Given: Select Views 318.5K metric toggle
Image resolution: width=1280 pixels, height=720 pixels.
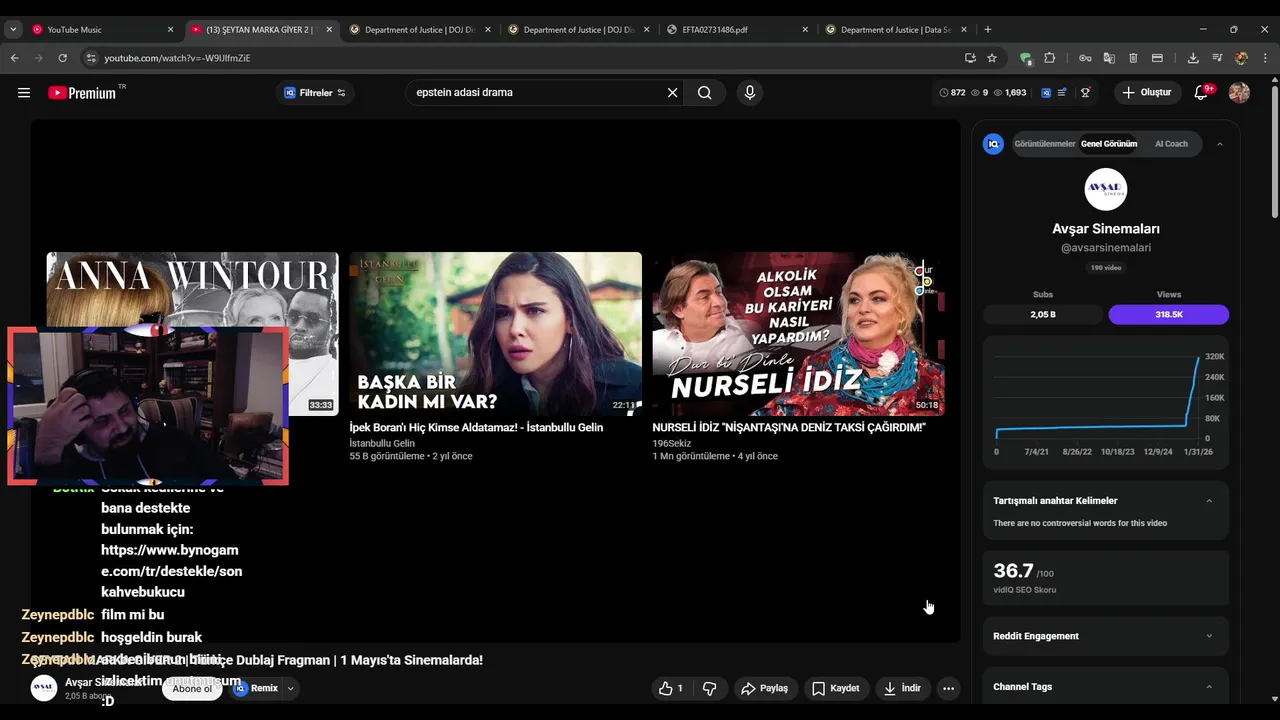Looking at the screenshot, I should [1168, 314].
